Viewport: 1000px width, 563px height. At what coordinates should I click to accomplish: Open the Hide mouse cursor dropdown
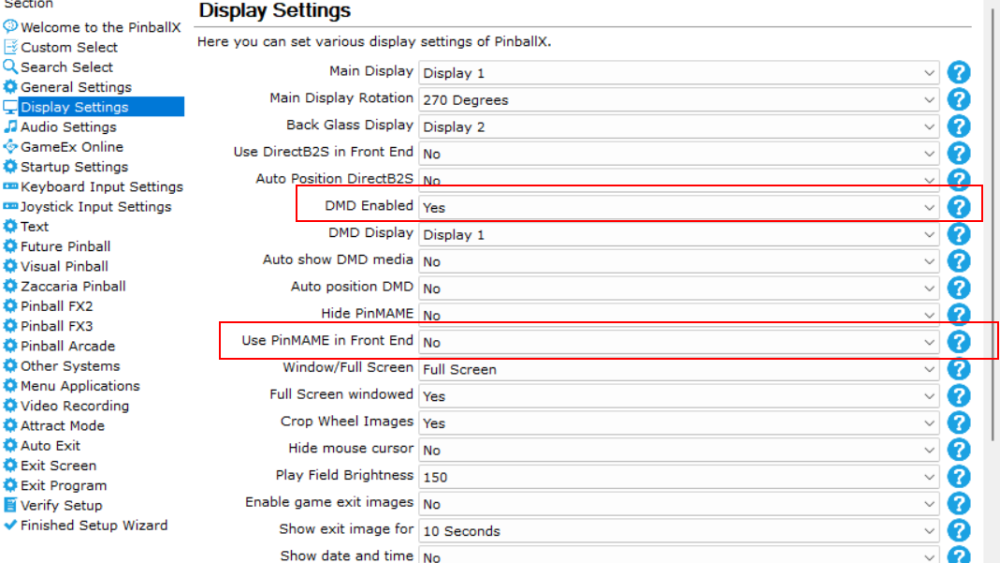pyautogui.click(x=679, y=450)
